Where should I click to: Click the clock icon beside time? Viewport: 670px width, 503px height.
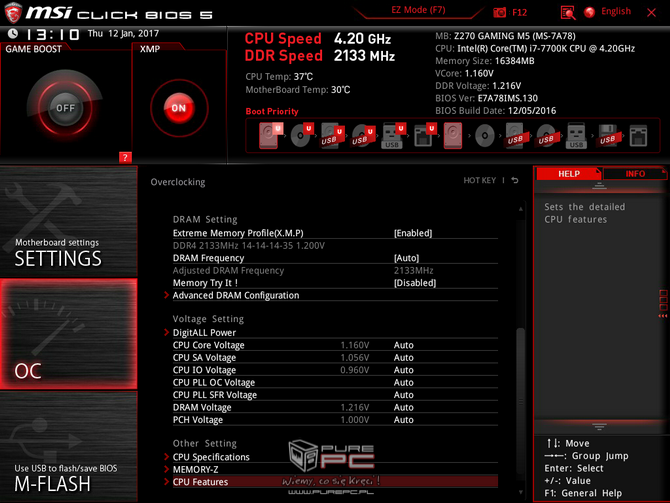[x=13, y=33]
